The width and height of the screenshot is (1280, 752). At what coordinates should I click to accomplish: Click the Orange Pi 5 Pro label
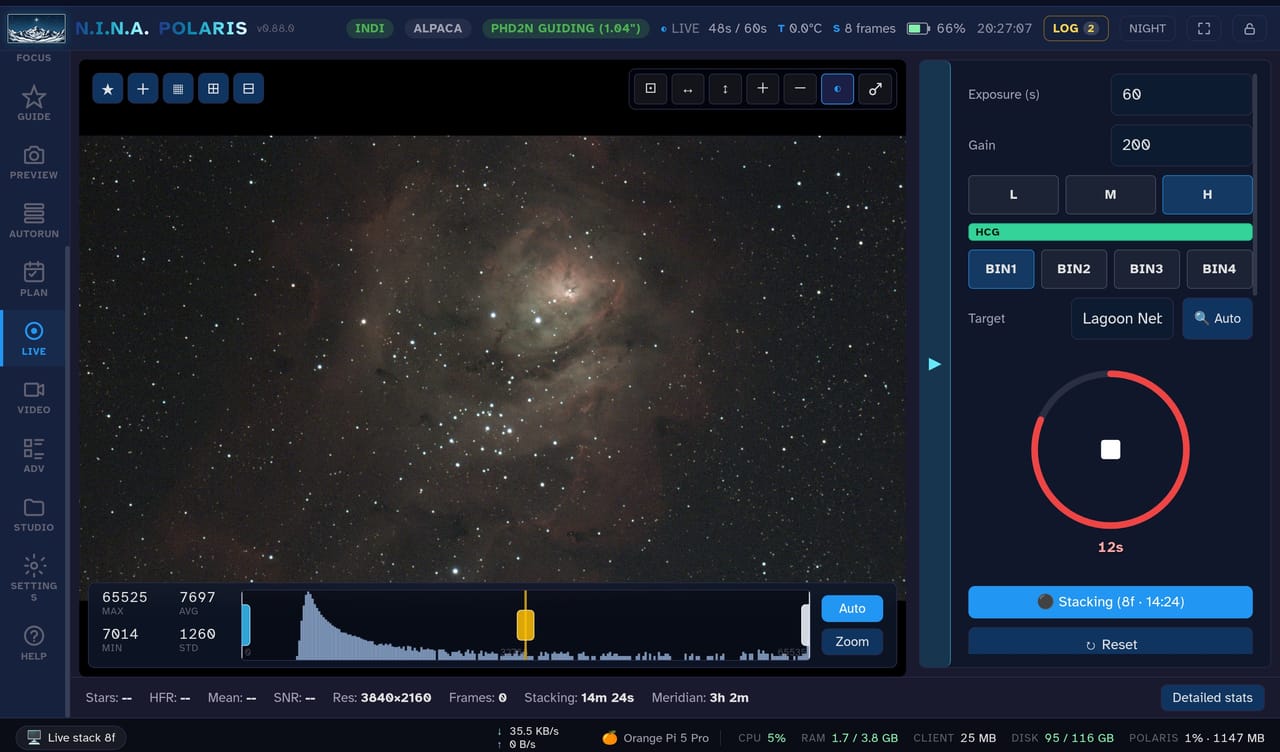click(655, 738)
